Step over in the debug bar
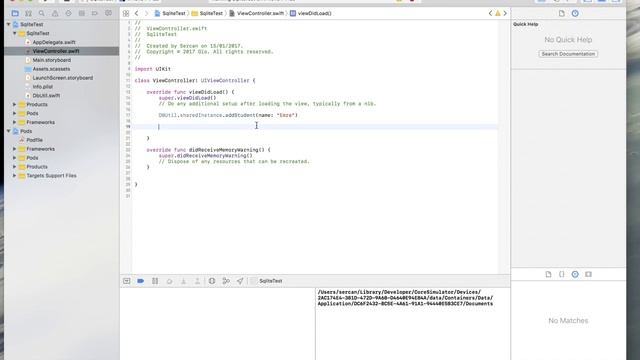The width and height of the screenshot is (640, 360). click(169, 281)
